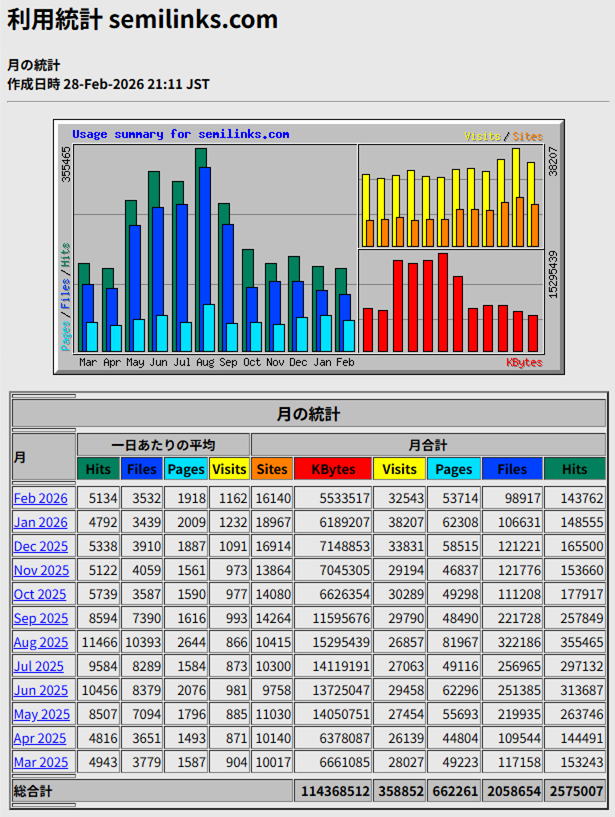Select the Sep 2025 link
Viewport: 615px width, 817px height.
[41, 618]
